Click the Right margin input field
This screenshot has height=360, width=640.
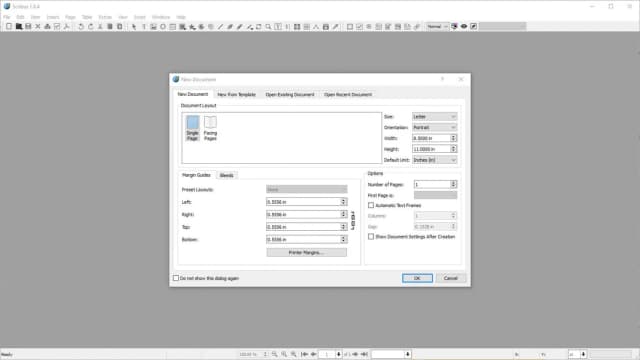(x=304, y=214)
